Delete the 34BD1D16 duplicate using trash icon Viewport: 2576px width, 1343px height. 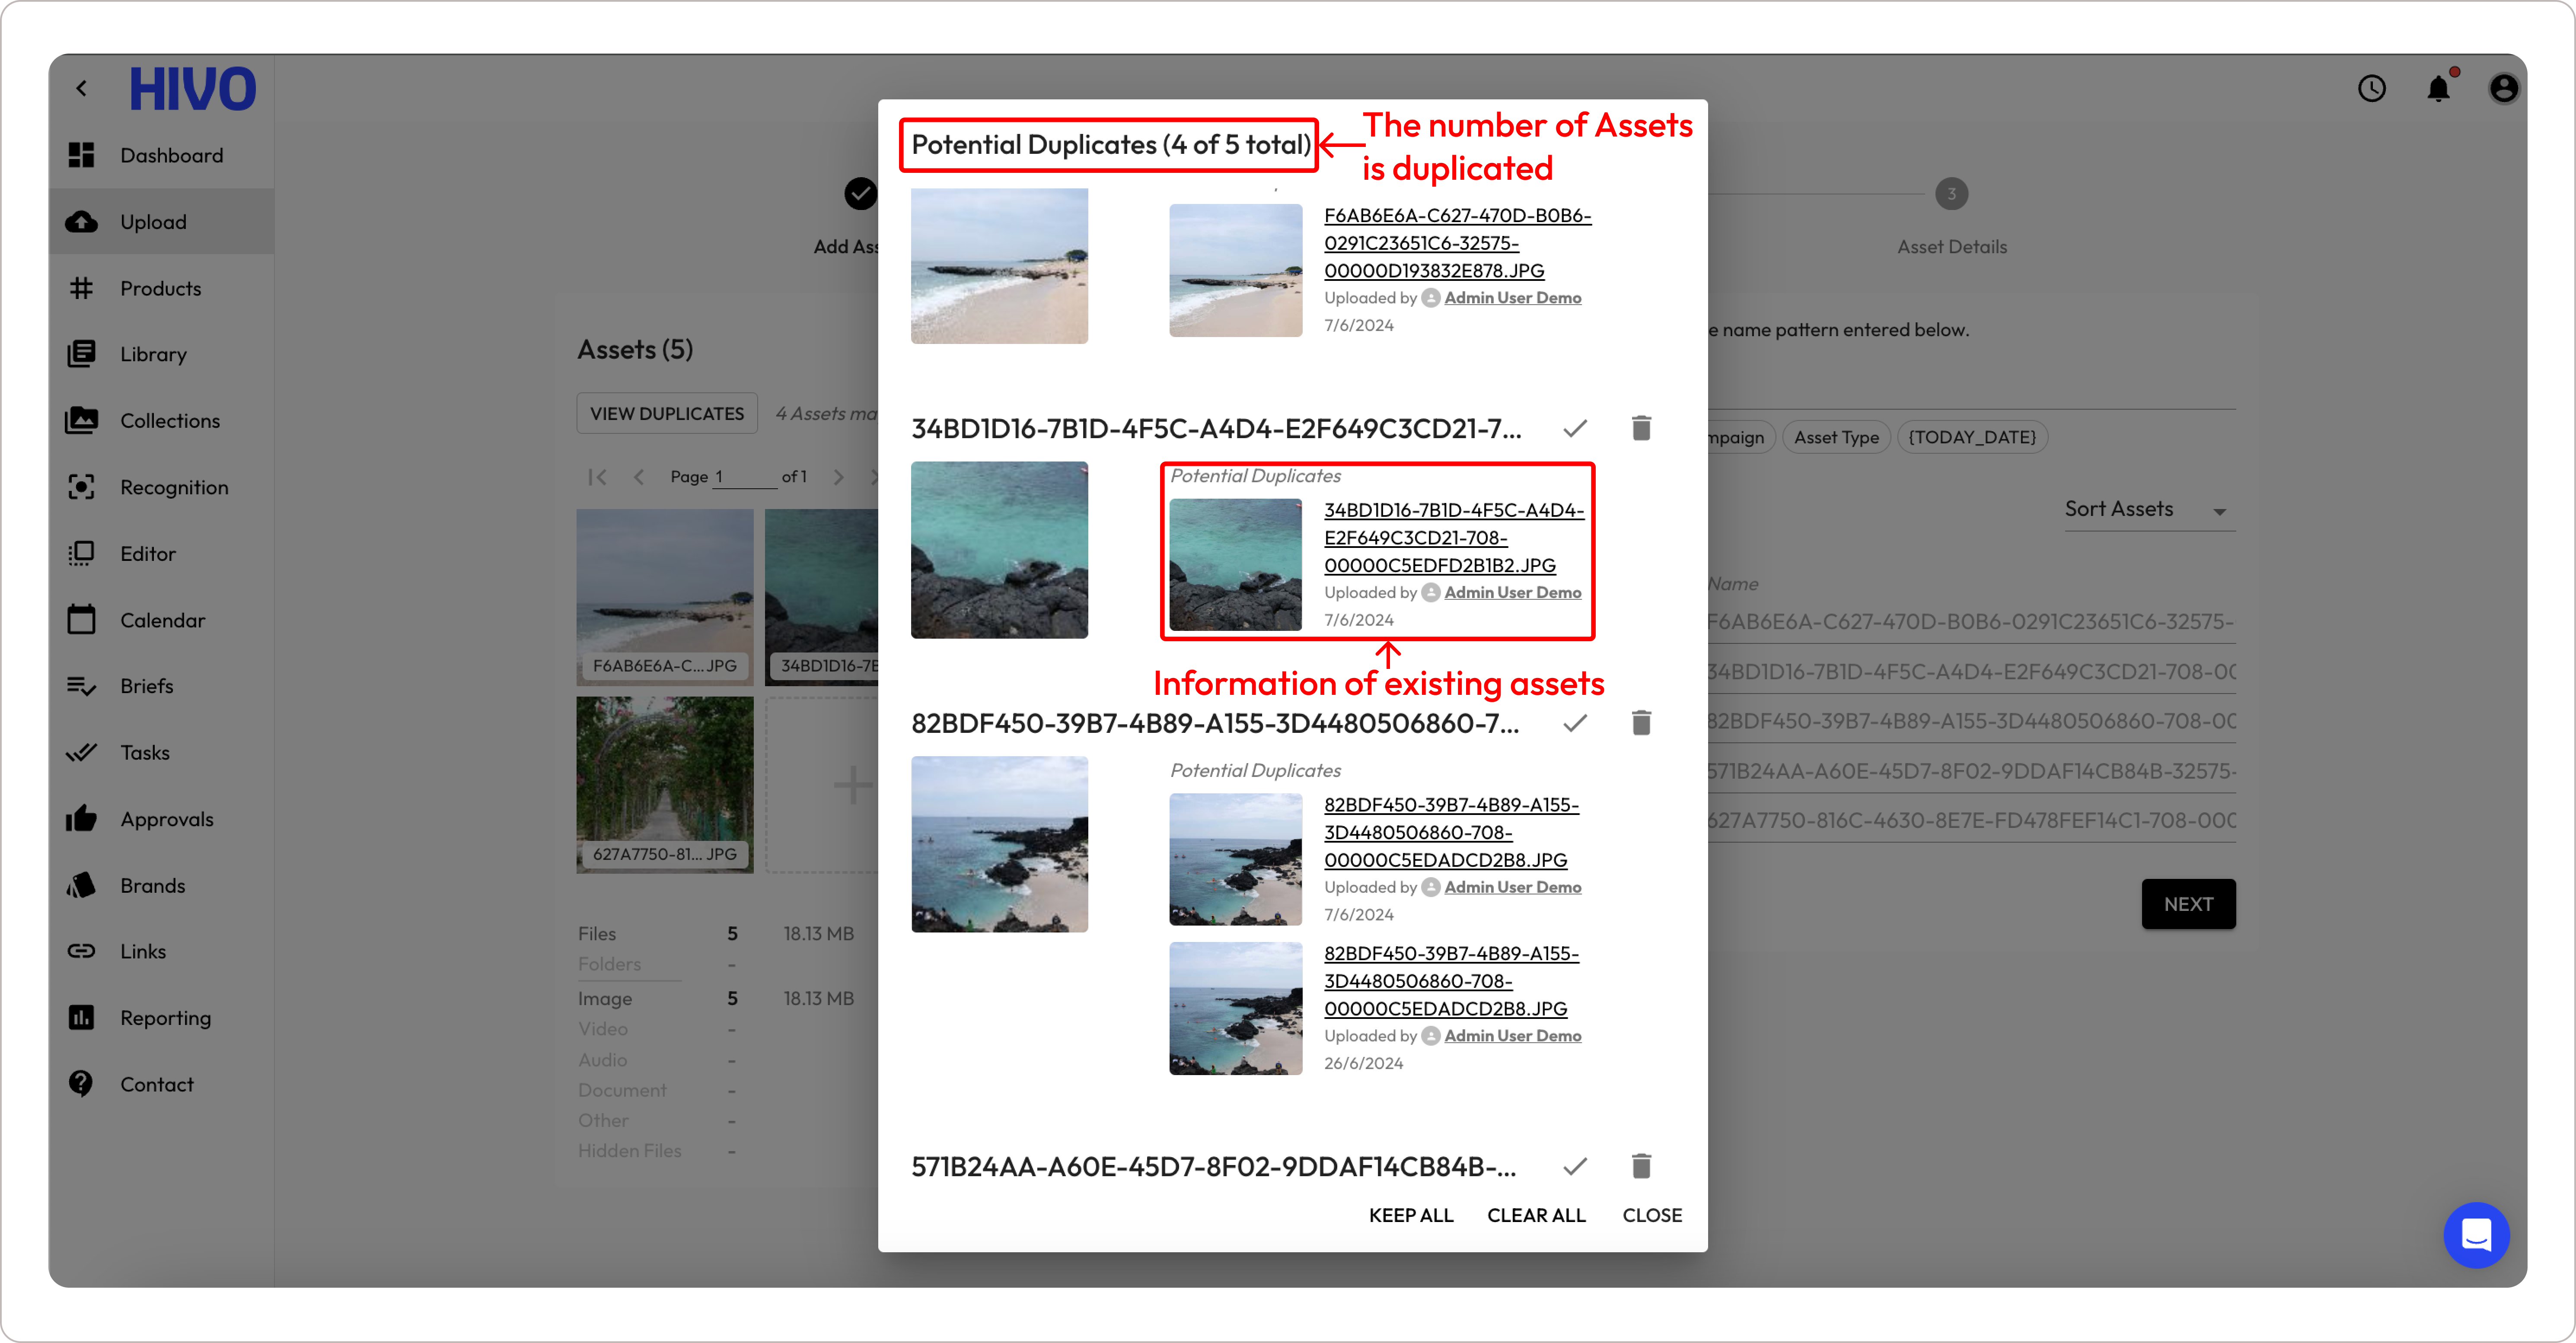click(x=1641, y=428)
